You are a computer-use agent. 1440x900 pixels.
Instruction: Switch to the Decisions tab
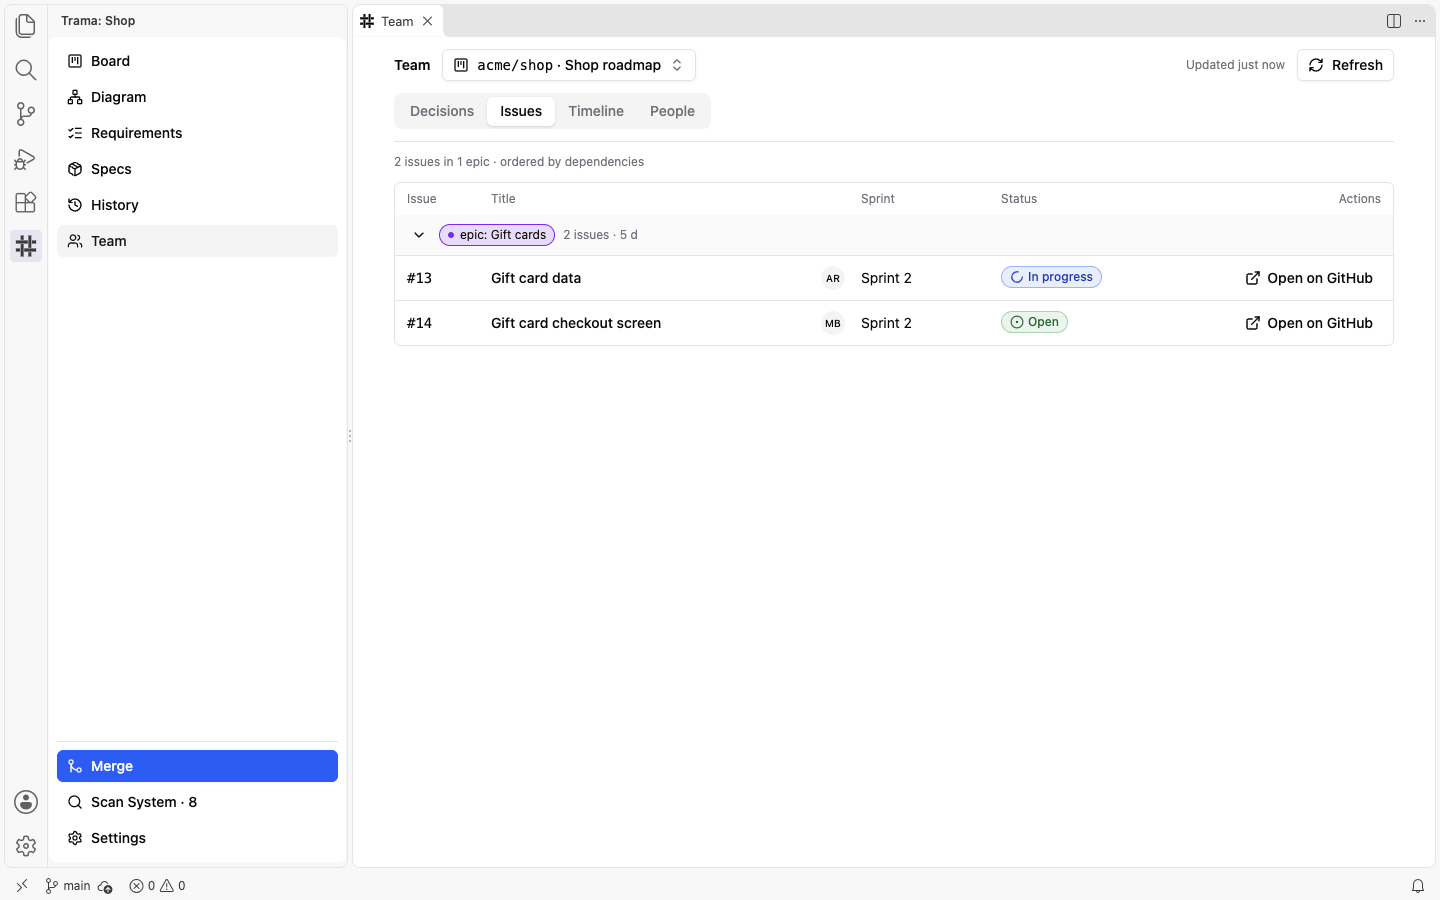pos(442,111)
